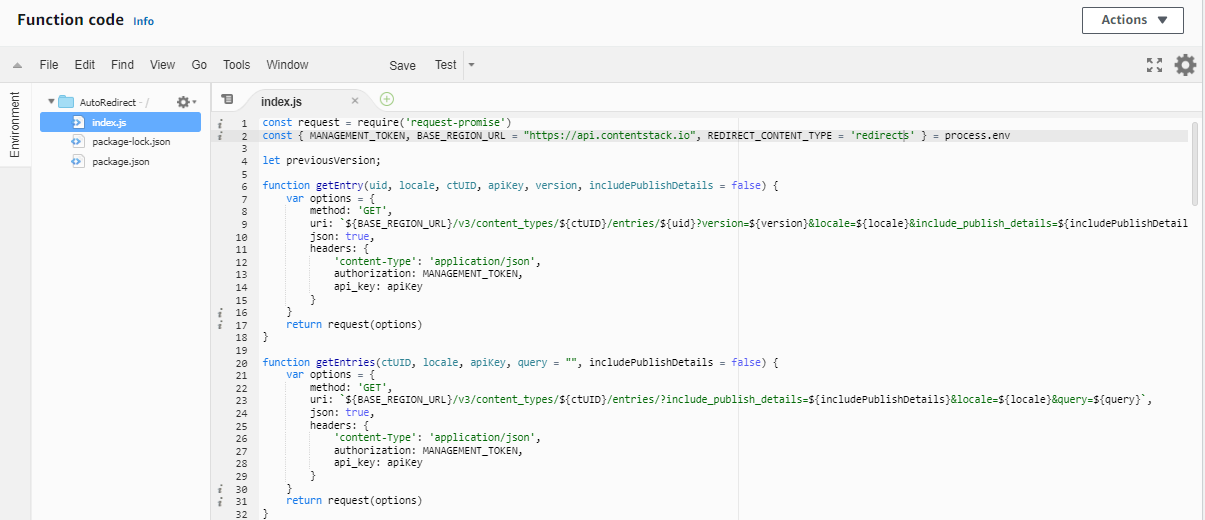This screenshot has width=1205, height=520.
Task: Toggle fullscreen editor mode icon
Action: click(x=1154, y=65)
